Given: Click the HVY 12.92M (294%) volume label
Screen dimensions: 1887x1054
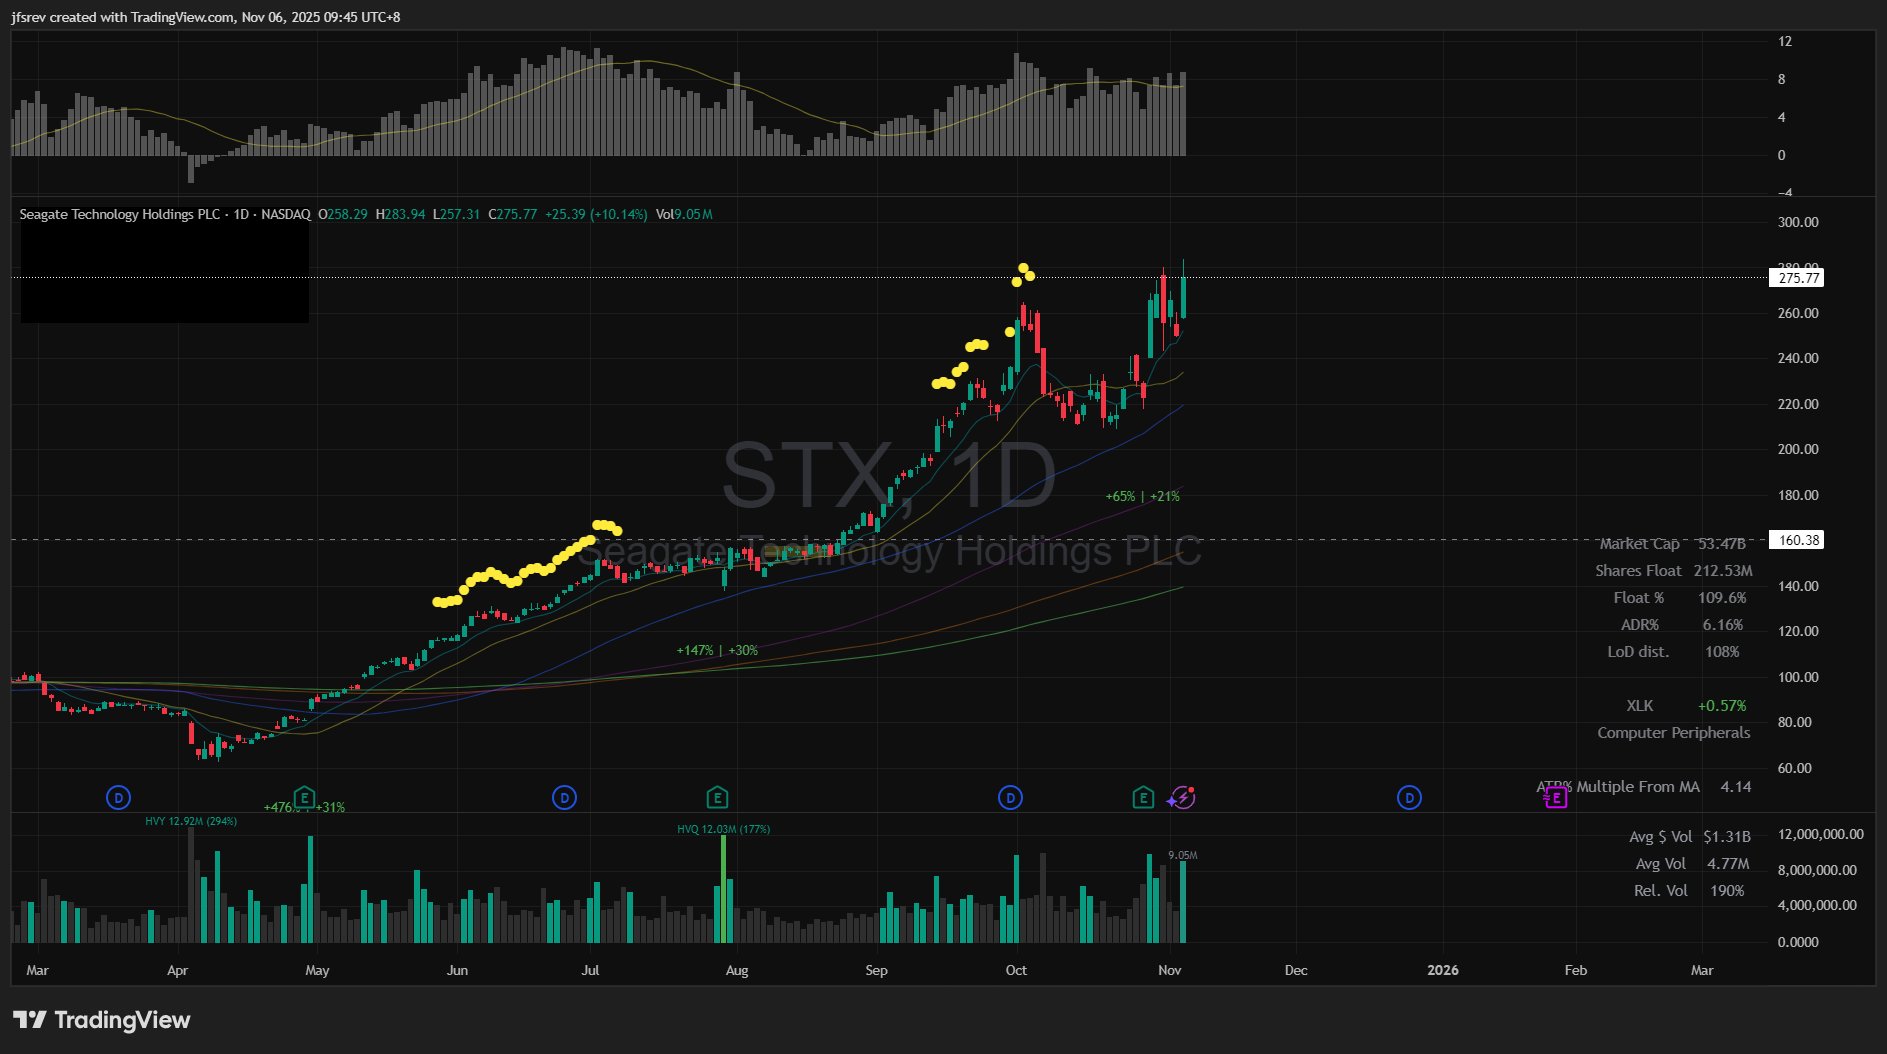Looking at the screenshot, I should click(191, 822).
